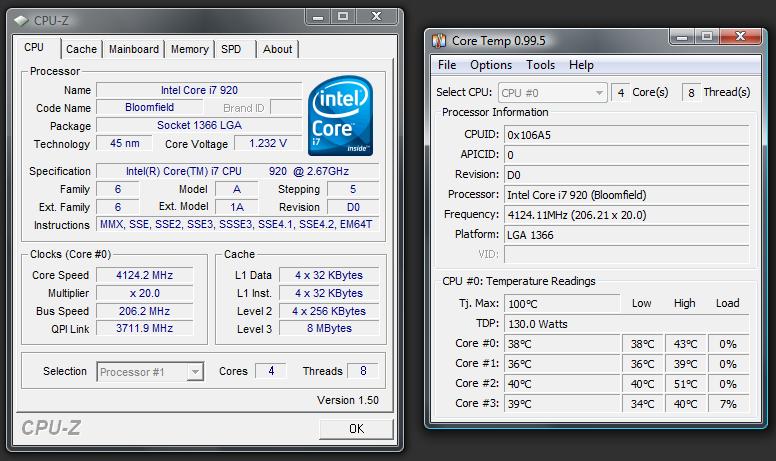Open the Options menu in Core Temp
Screen dimensions: 776x461
[491, 65]
